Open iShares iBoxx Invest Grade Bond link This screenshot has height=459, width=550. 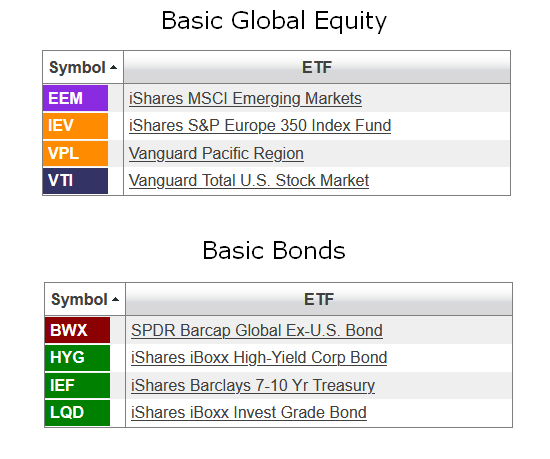249,413
